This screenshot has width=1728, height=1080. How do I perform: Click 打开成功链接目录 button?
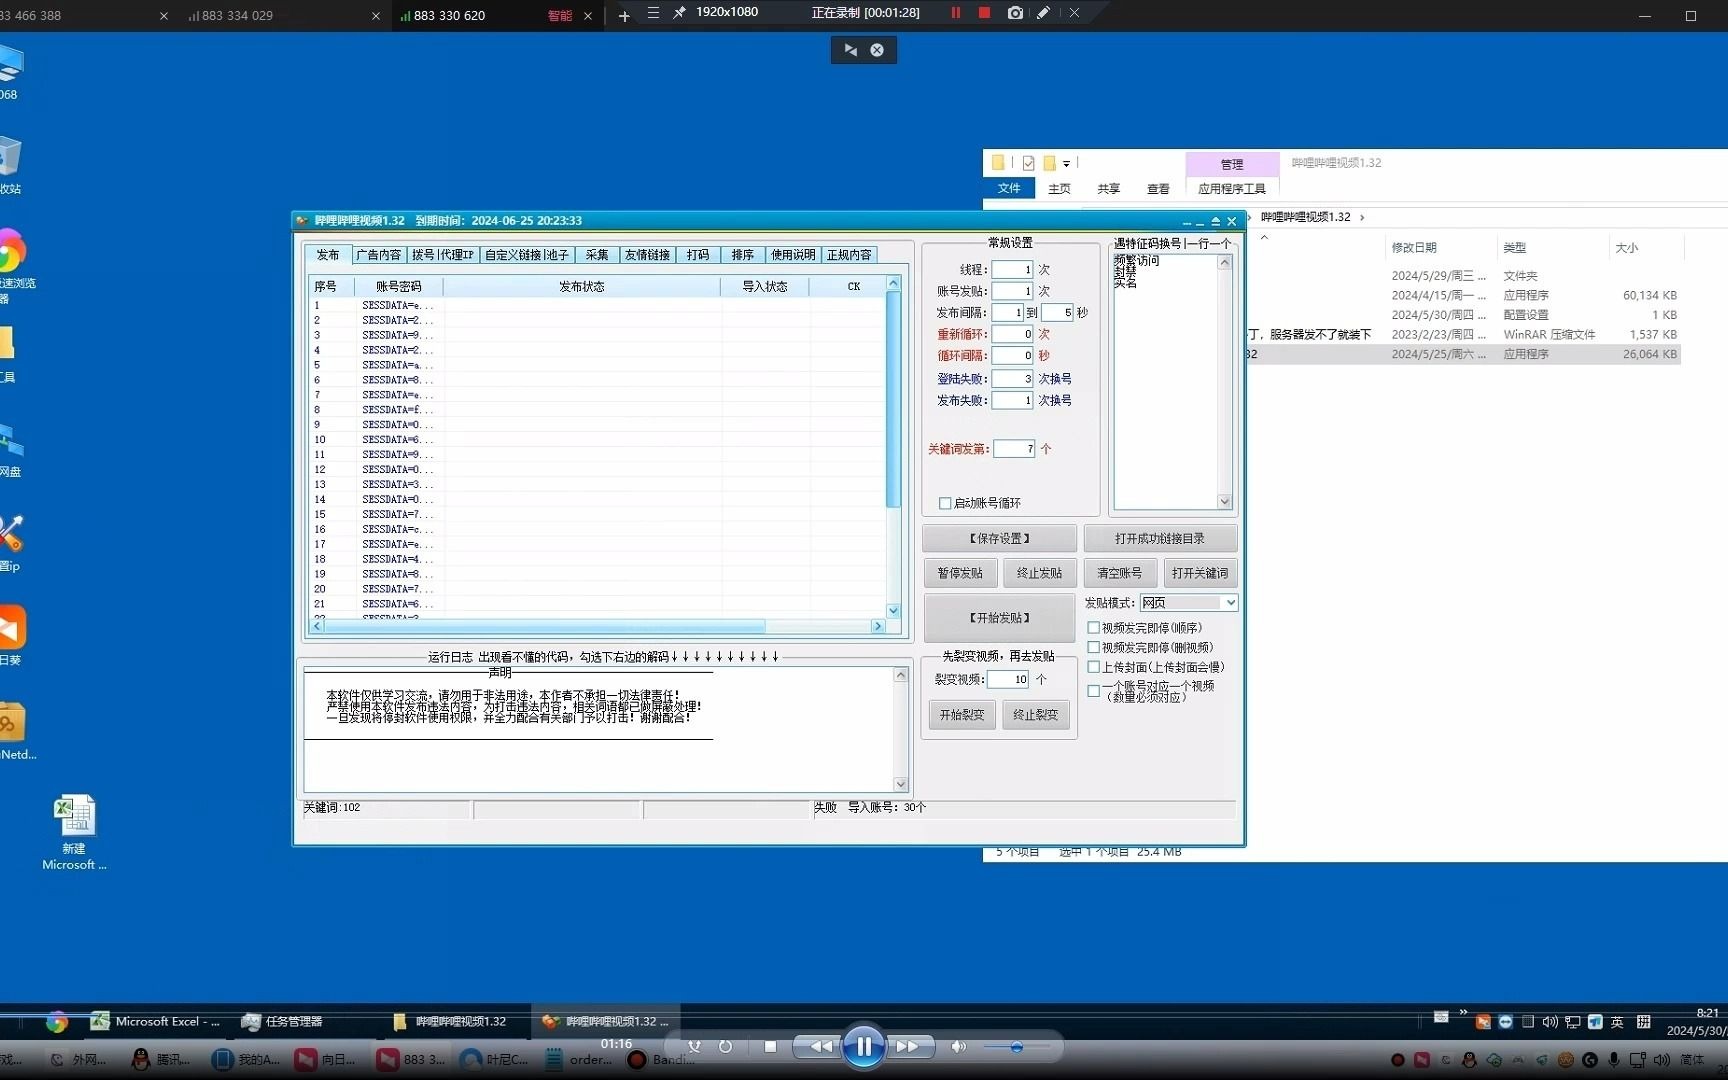(x=1160, y=539)
